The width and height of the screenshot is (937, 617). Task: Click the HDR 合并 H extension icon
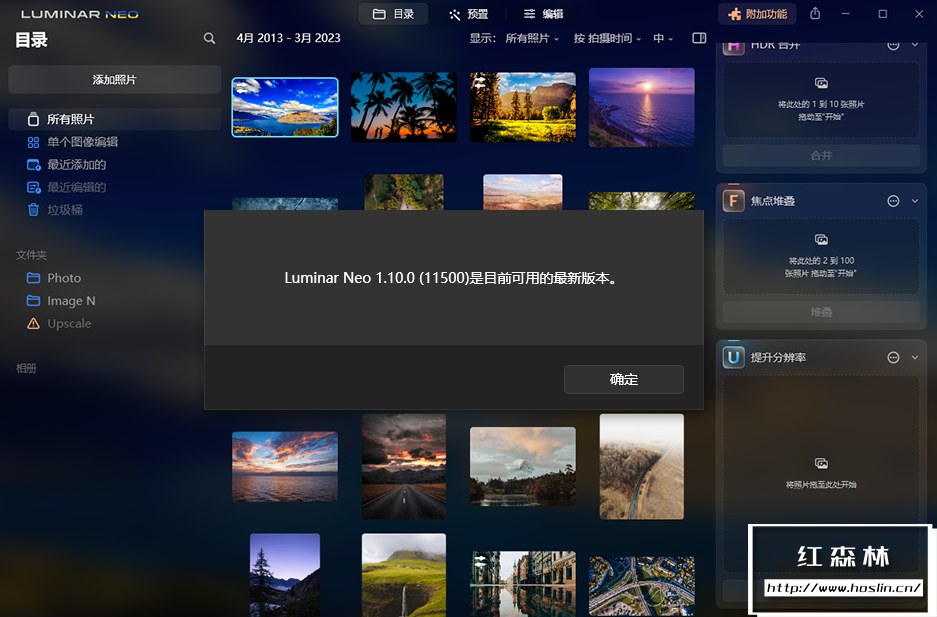click(x=733, y=48)
